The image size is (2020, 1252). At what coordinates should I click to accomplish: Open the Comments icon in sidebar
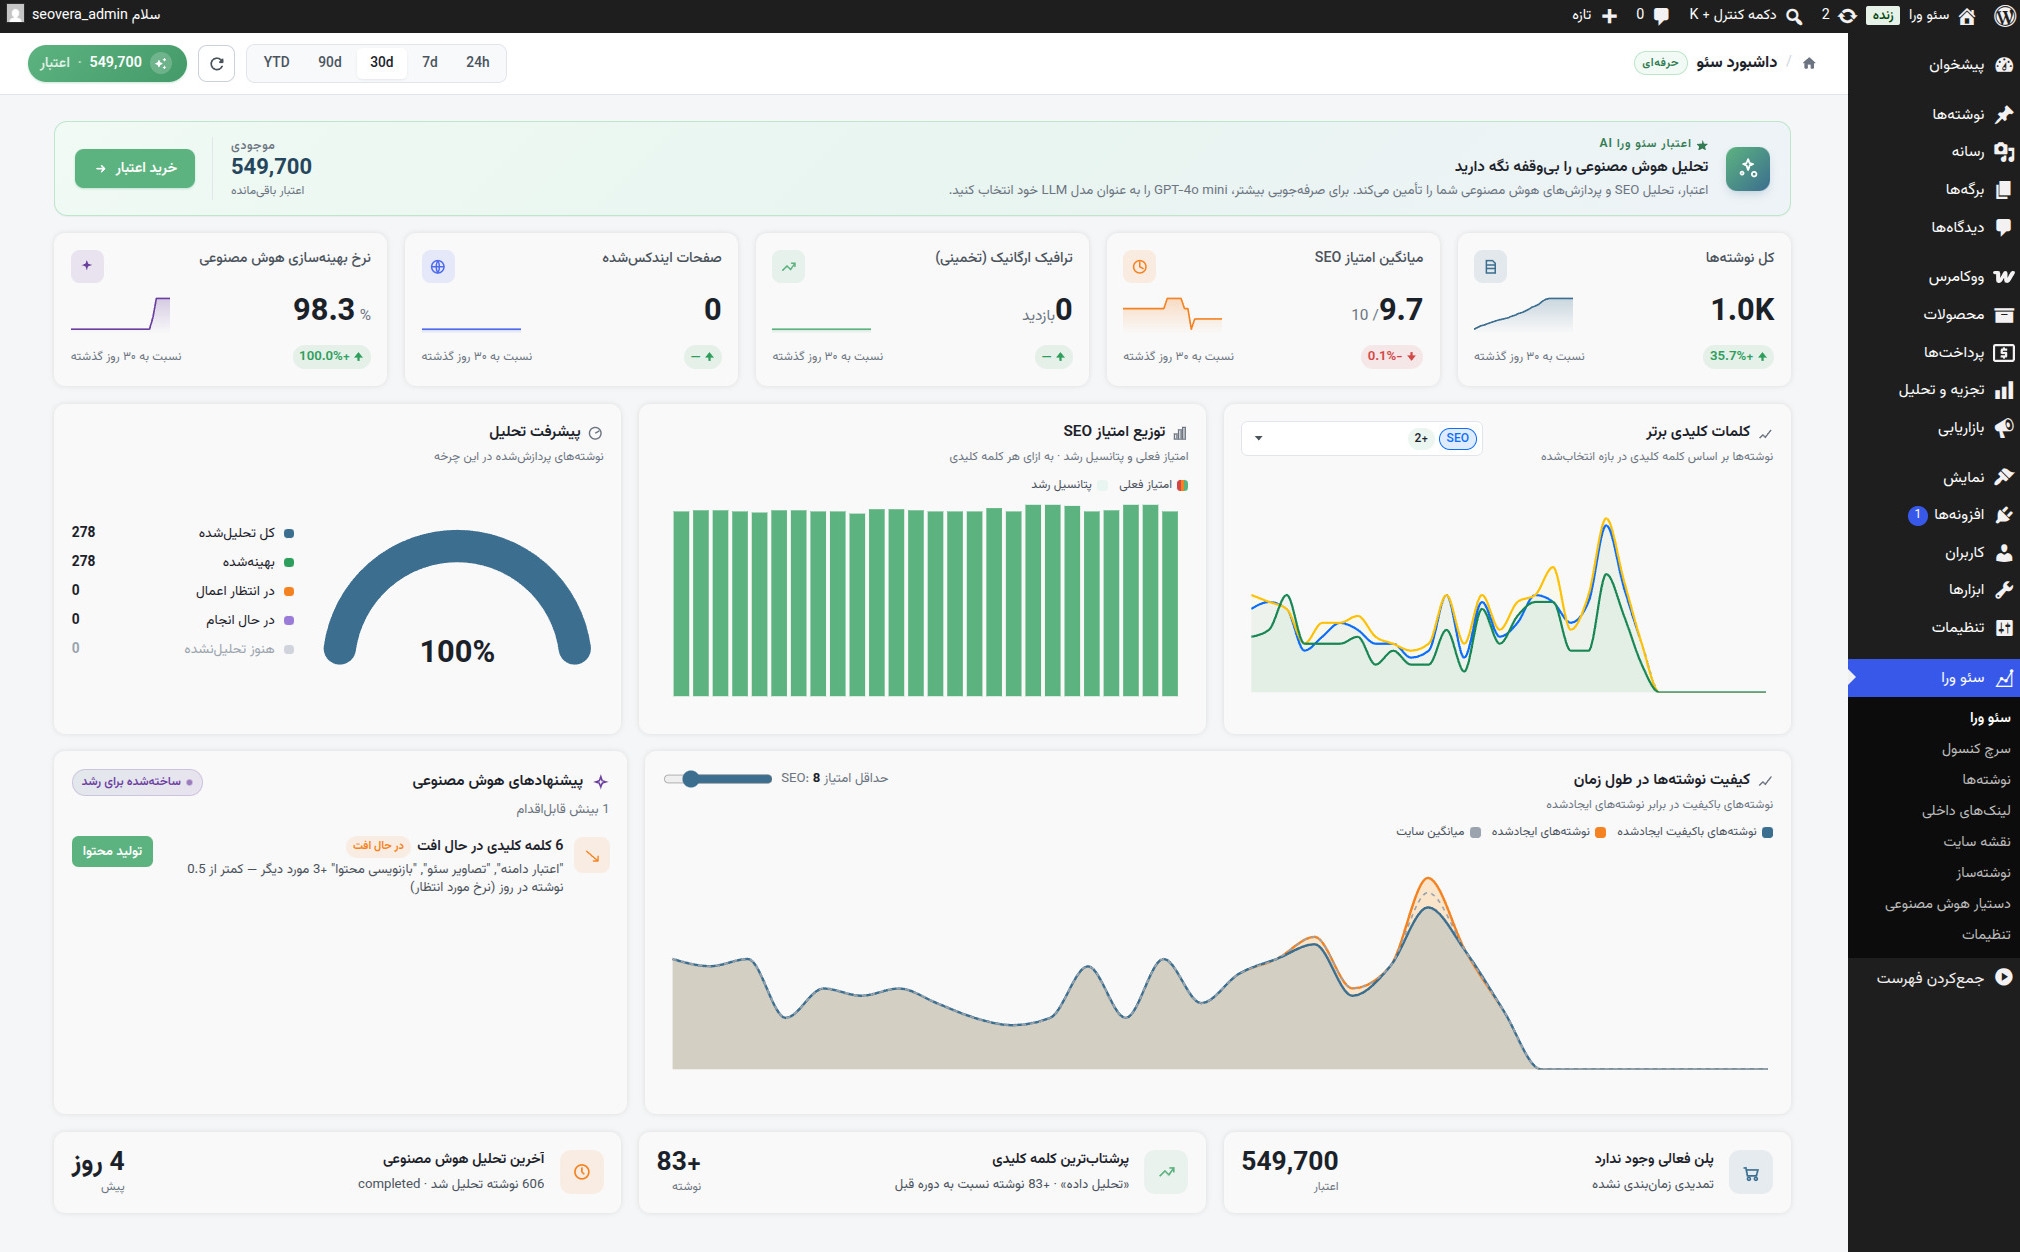tap(2003, 227)
